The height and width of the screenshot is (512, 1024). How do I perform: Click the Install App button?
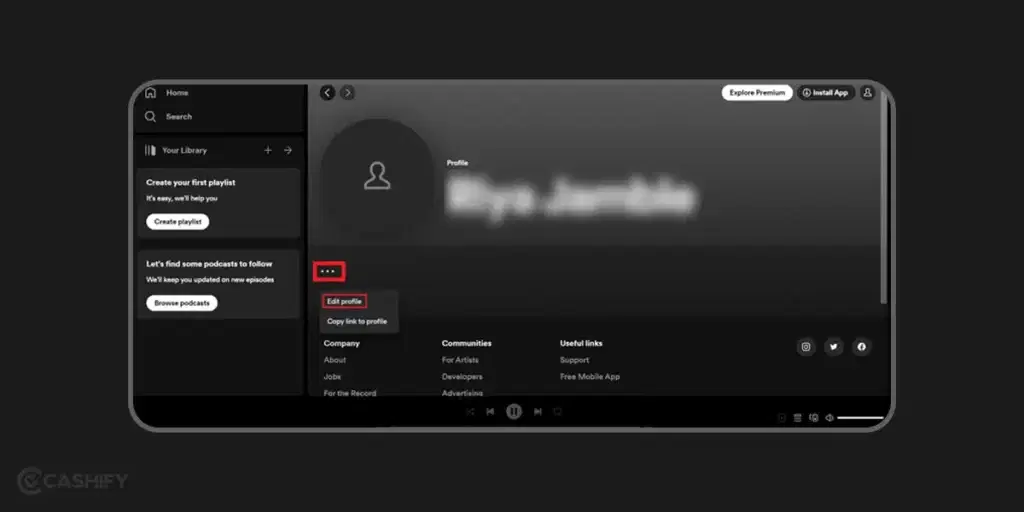(x=825, y=93)
